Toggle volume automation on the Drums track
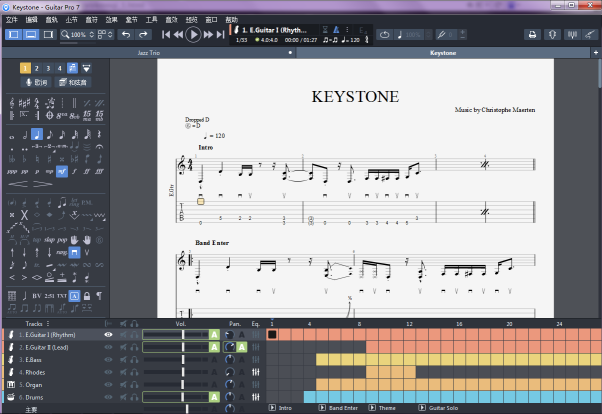 pyautogui.click(x=213, y=398)
